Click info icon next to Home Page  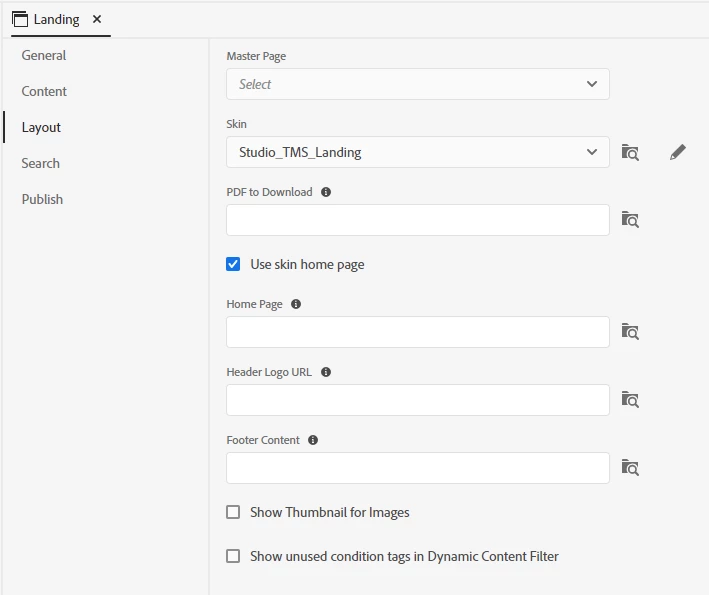coord(296,304)
